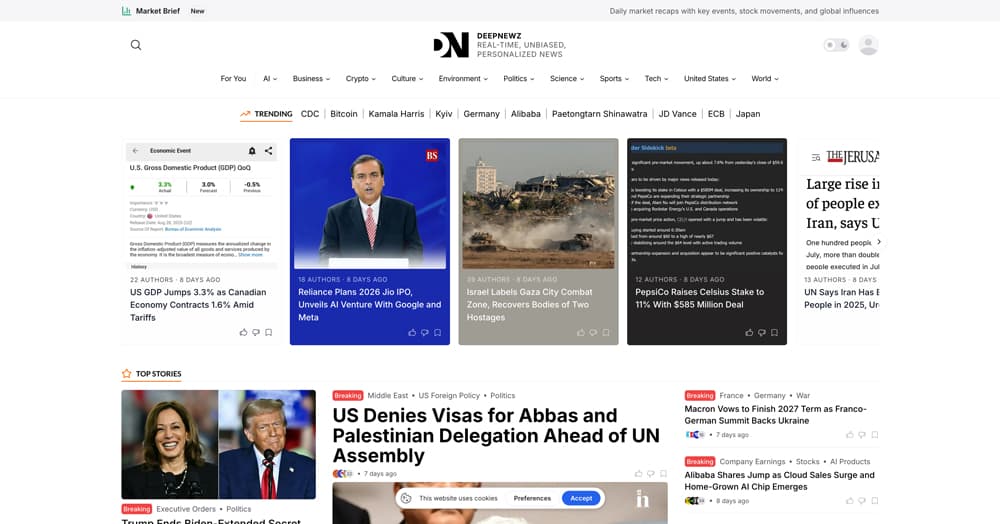This screenshot has height=524, width=1000.
Task: Select trending topic Bitcoin
Action: [344, 114]
